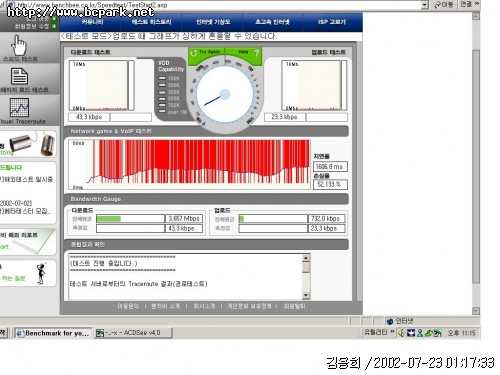Click the 연결 links toolbar label
The image size is (500, 375).
(x=466, y=4)
